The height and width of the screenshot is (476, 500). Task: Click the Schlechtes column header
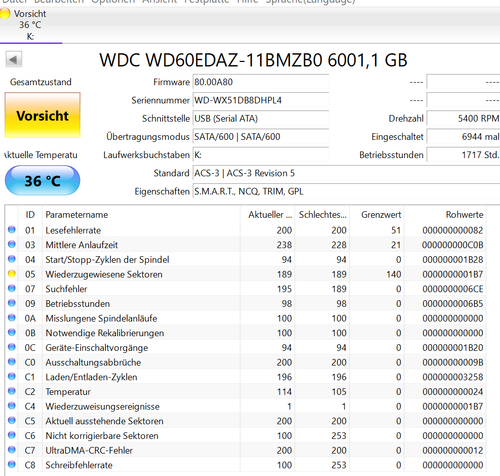(323, 215)
